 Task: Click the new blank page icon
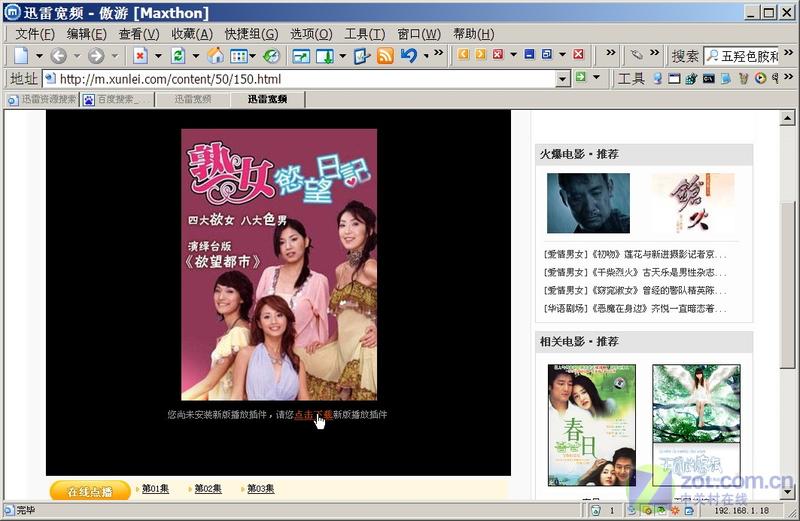[x=21, y=56]
